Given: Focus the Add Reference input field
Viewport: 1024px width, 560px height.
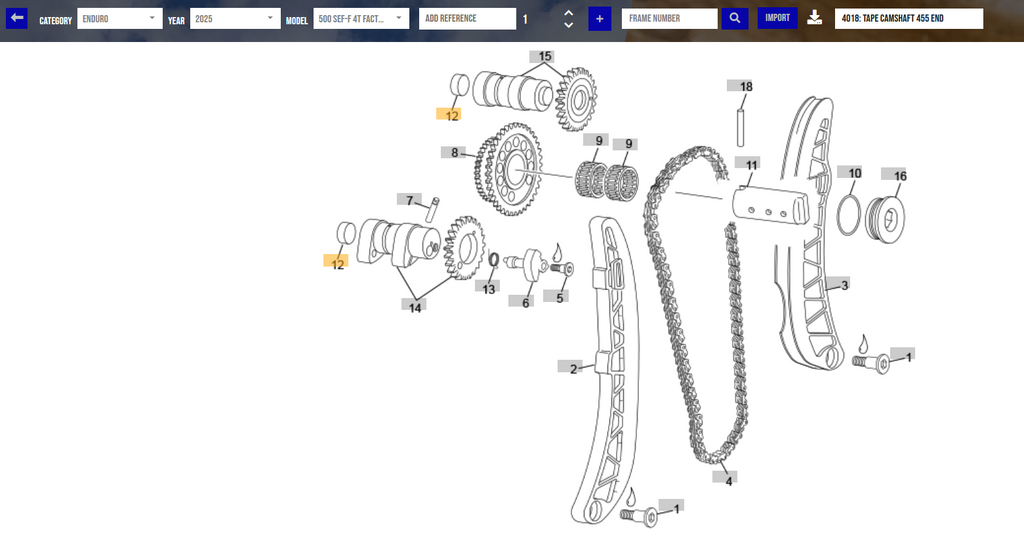Looking at the screenshot, I should 467,19.
